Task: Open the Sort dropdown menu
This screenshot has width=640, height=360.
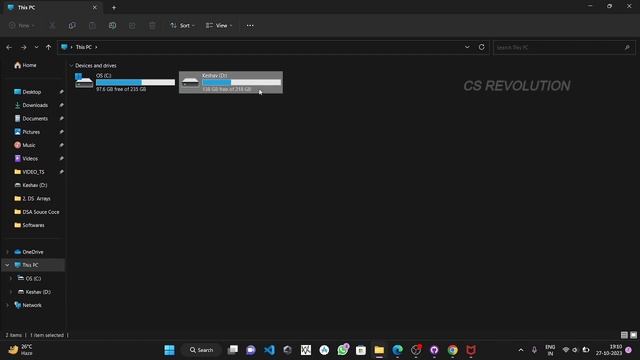Action: coord(182,25)
